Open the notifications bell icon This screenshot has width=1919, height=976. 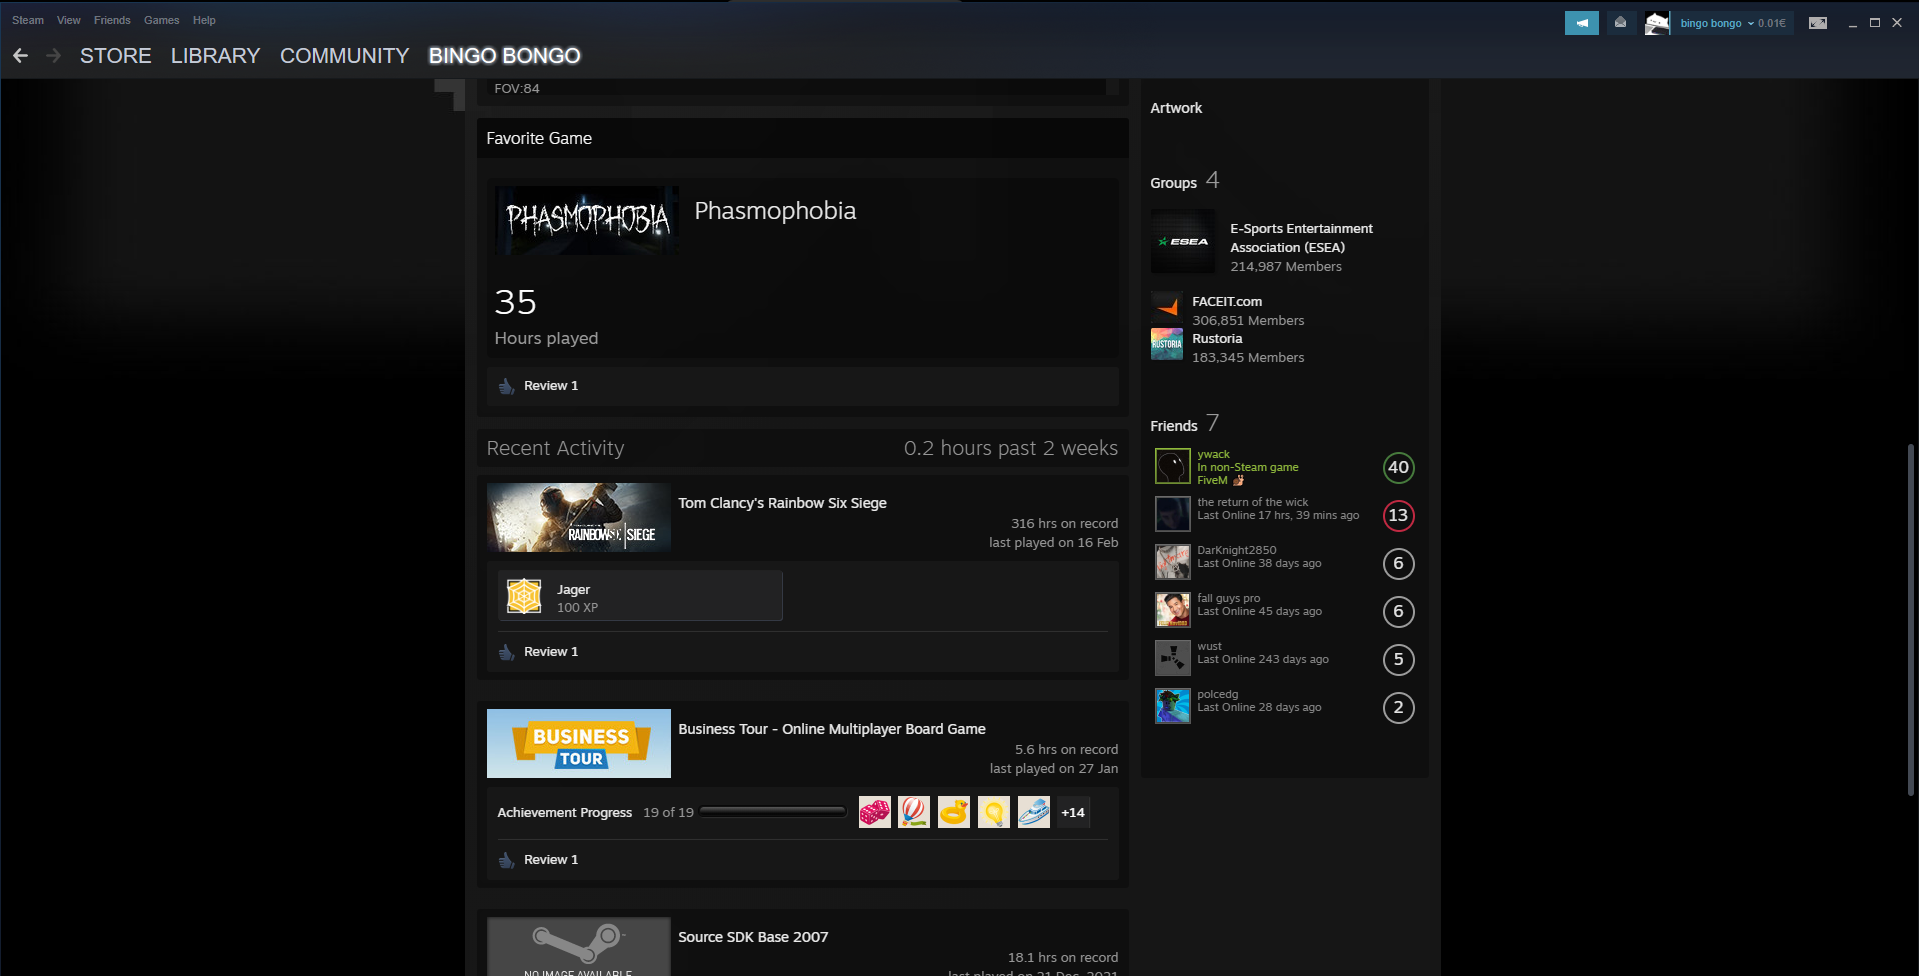(1620, 23)
